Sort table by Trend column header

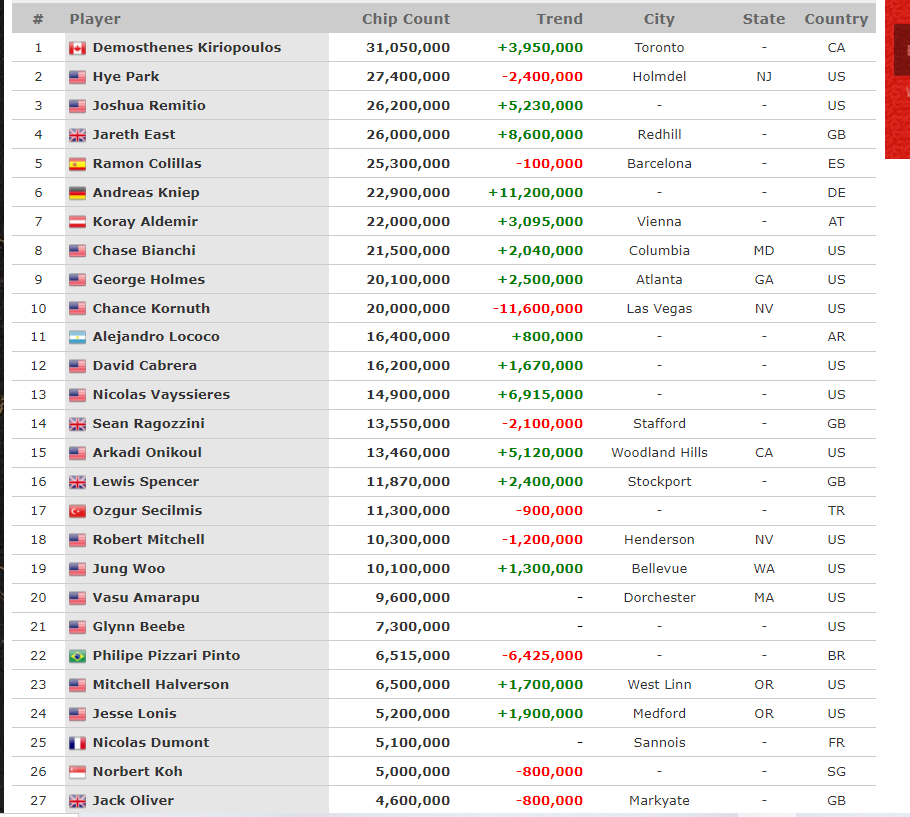pyautogui.click(x=559, y=19)
